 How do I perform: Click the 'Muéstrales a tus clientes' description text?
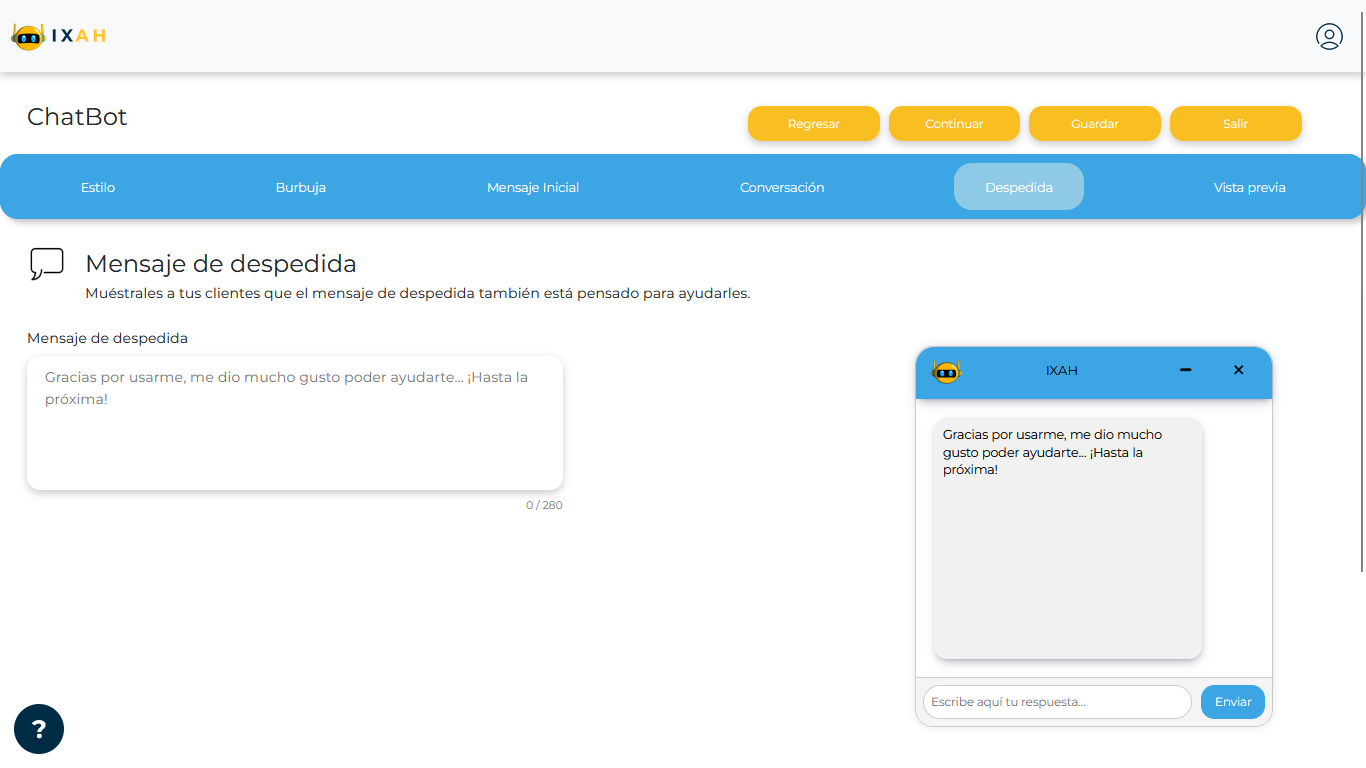tap(417, 294)
